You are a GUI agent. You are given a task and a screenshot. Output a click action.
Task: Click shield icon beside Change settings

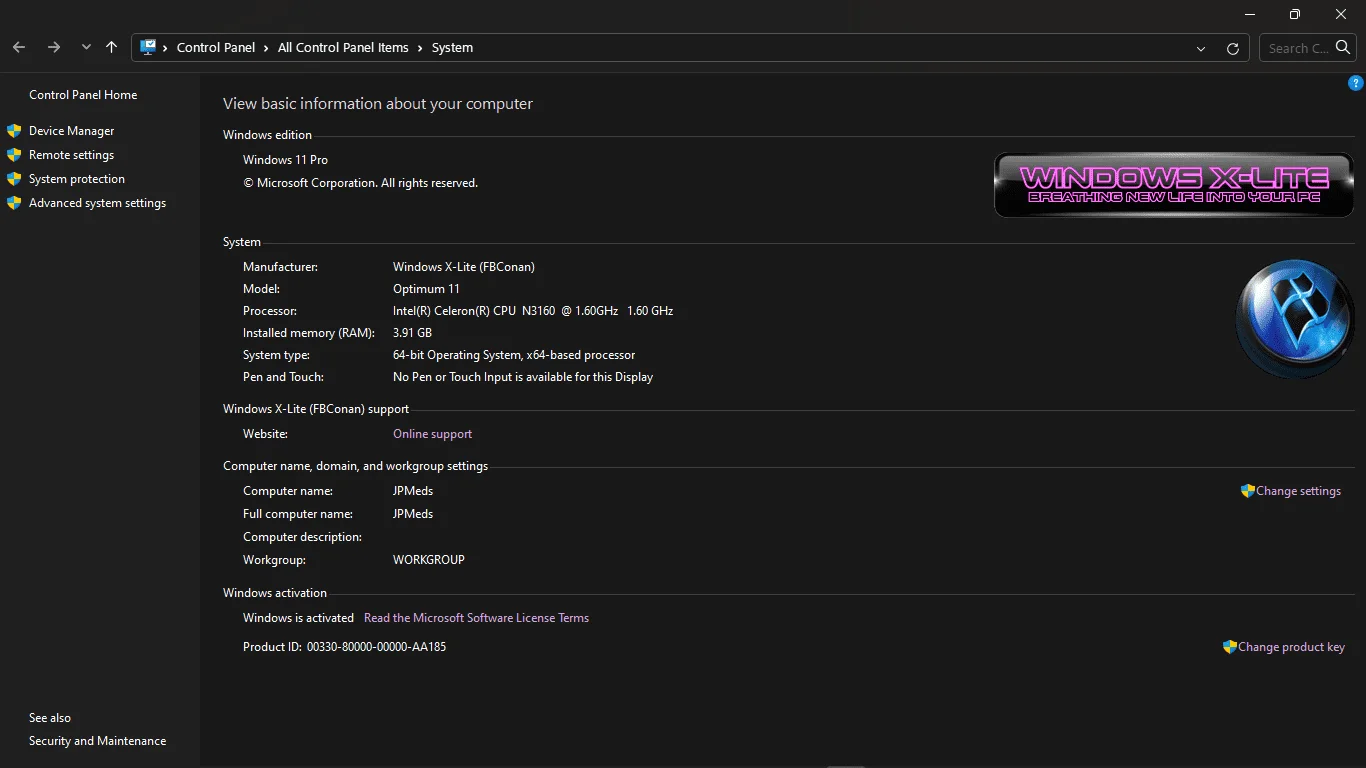click(x=1248, y=491)
